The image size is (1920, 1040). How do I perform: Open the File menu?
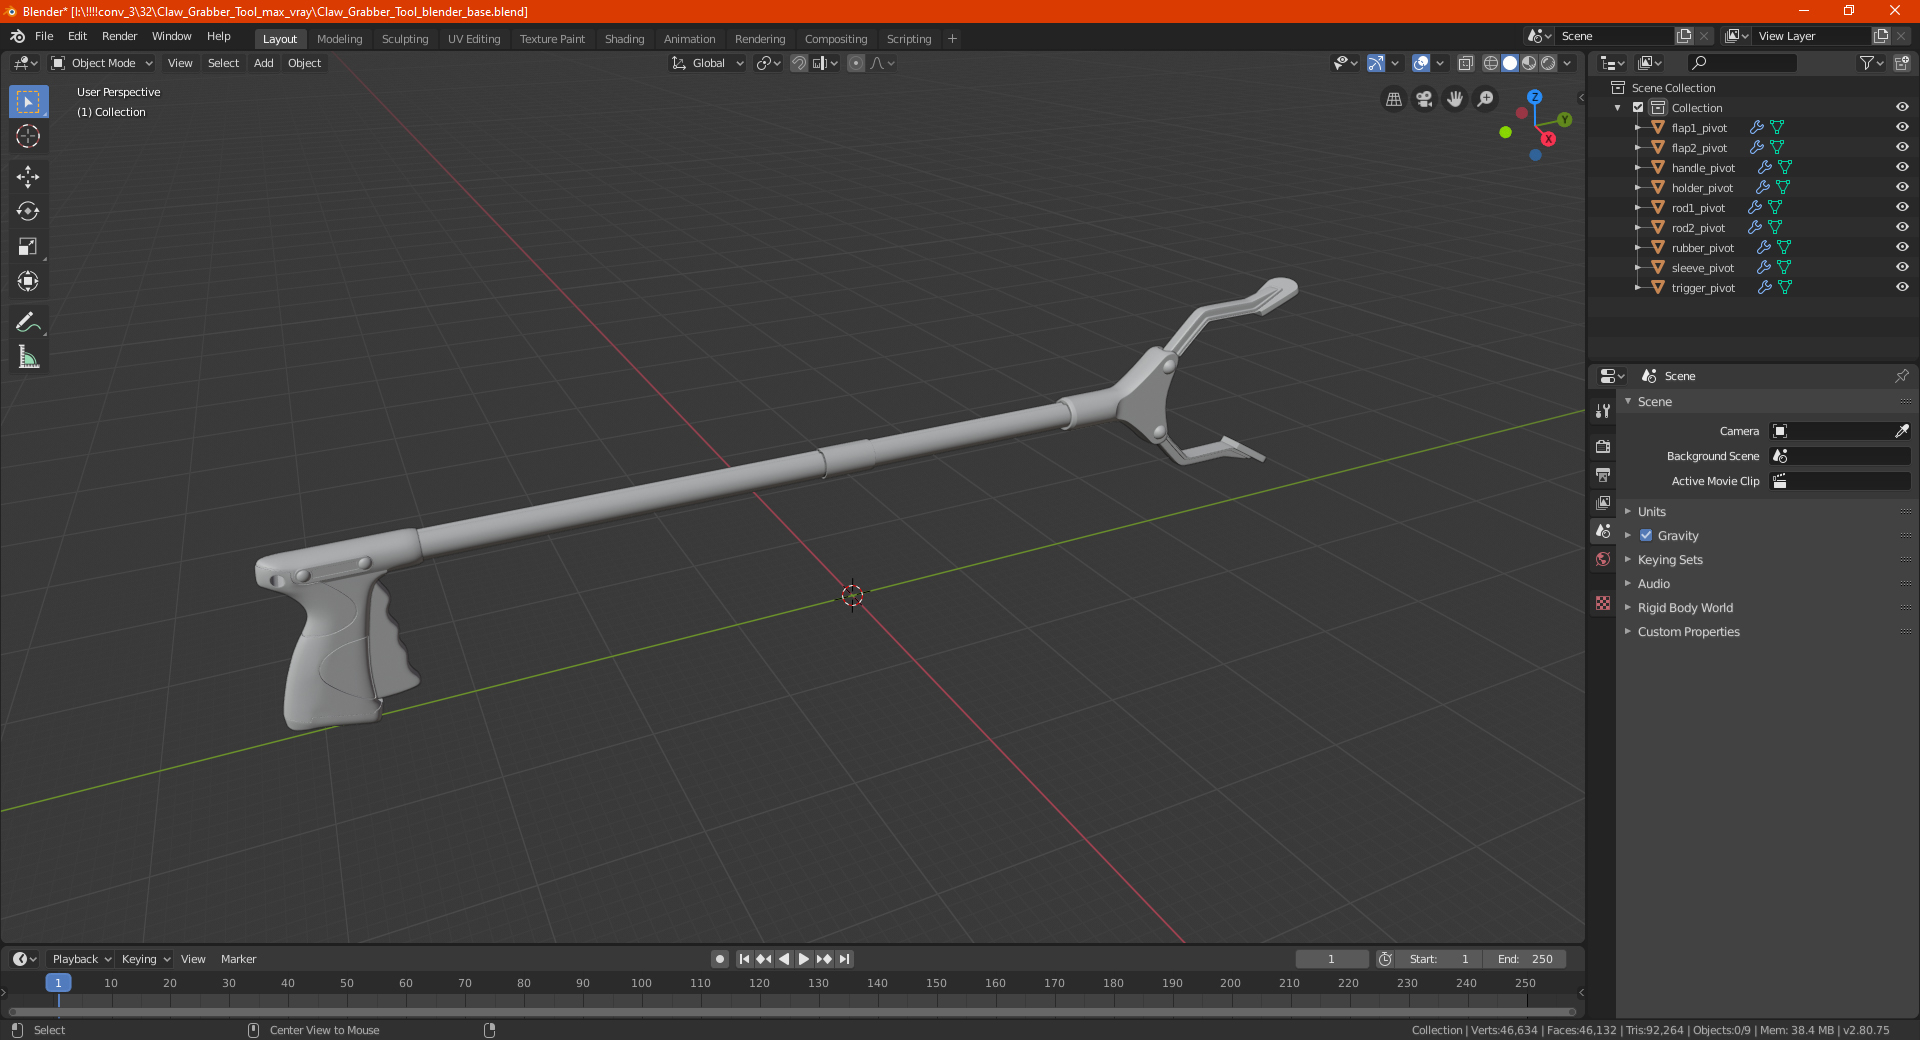(44, 36)
